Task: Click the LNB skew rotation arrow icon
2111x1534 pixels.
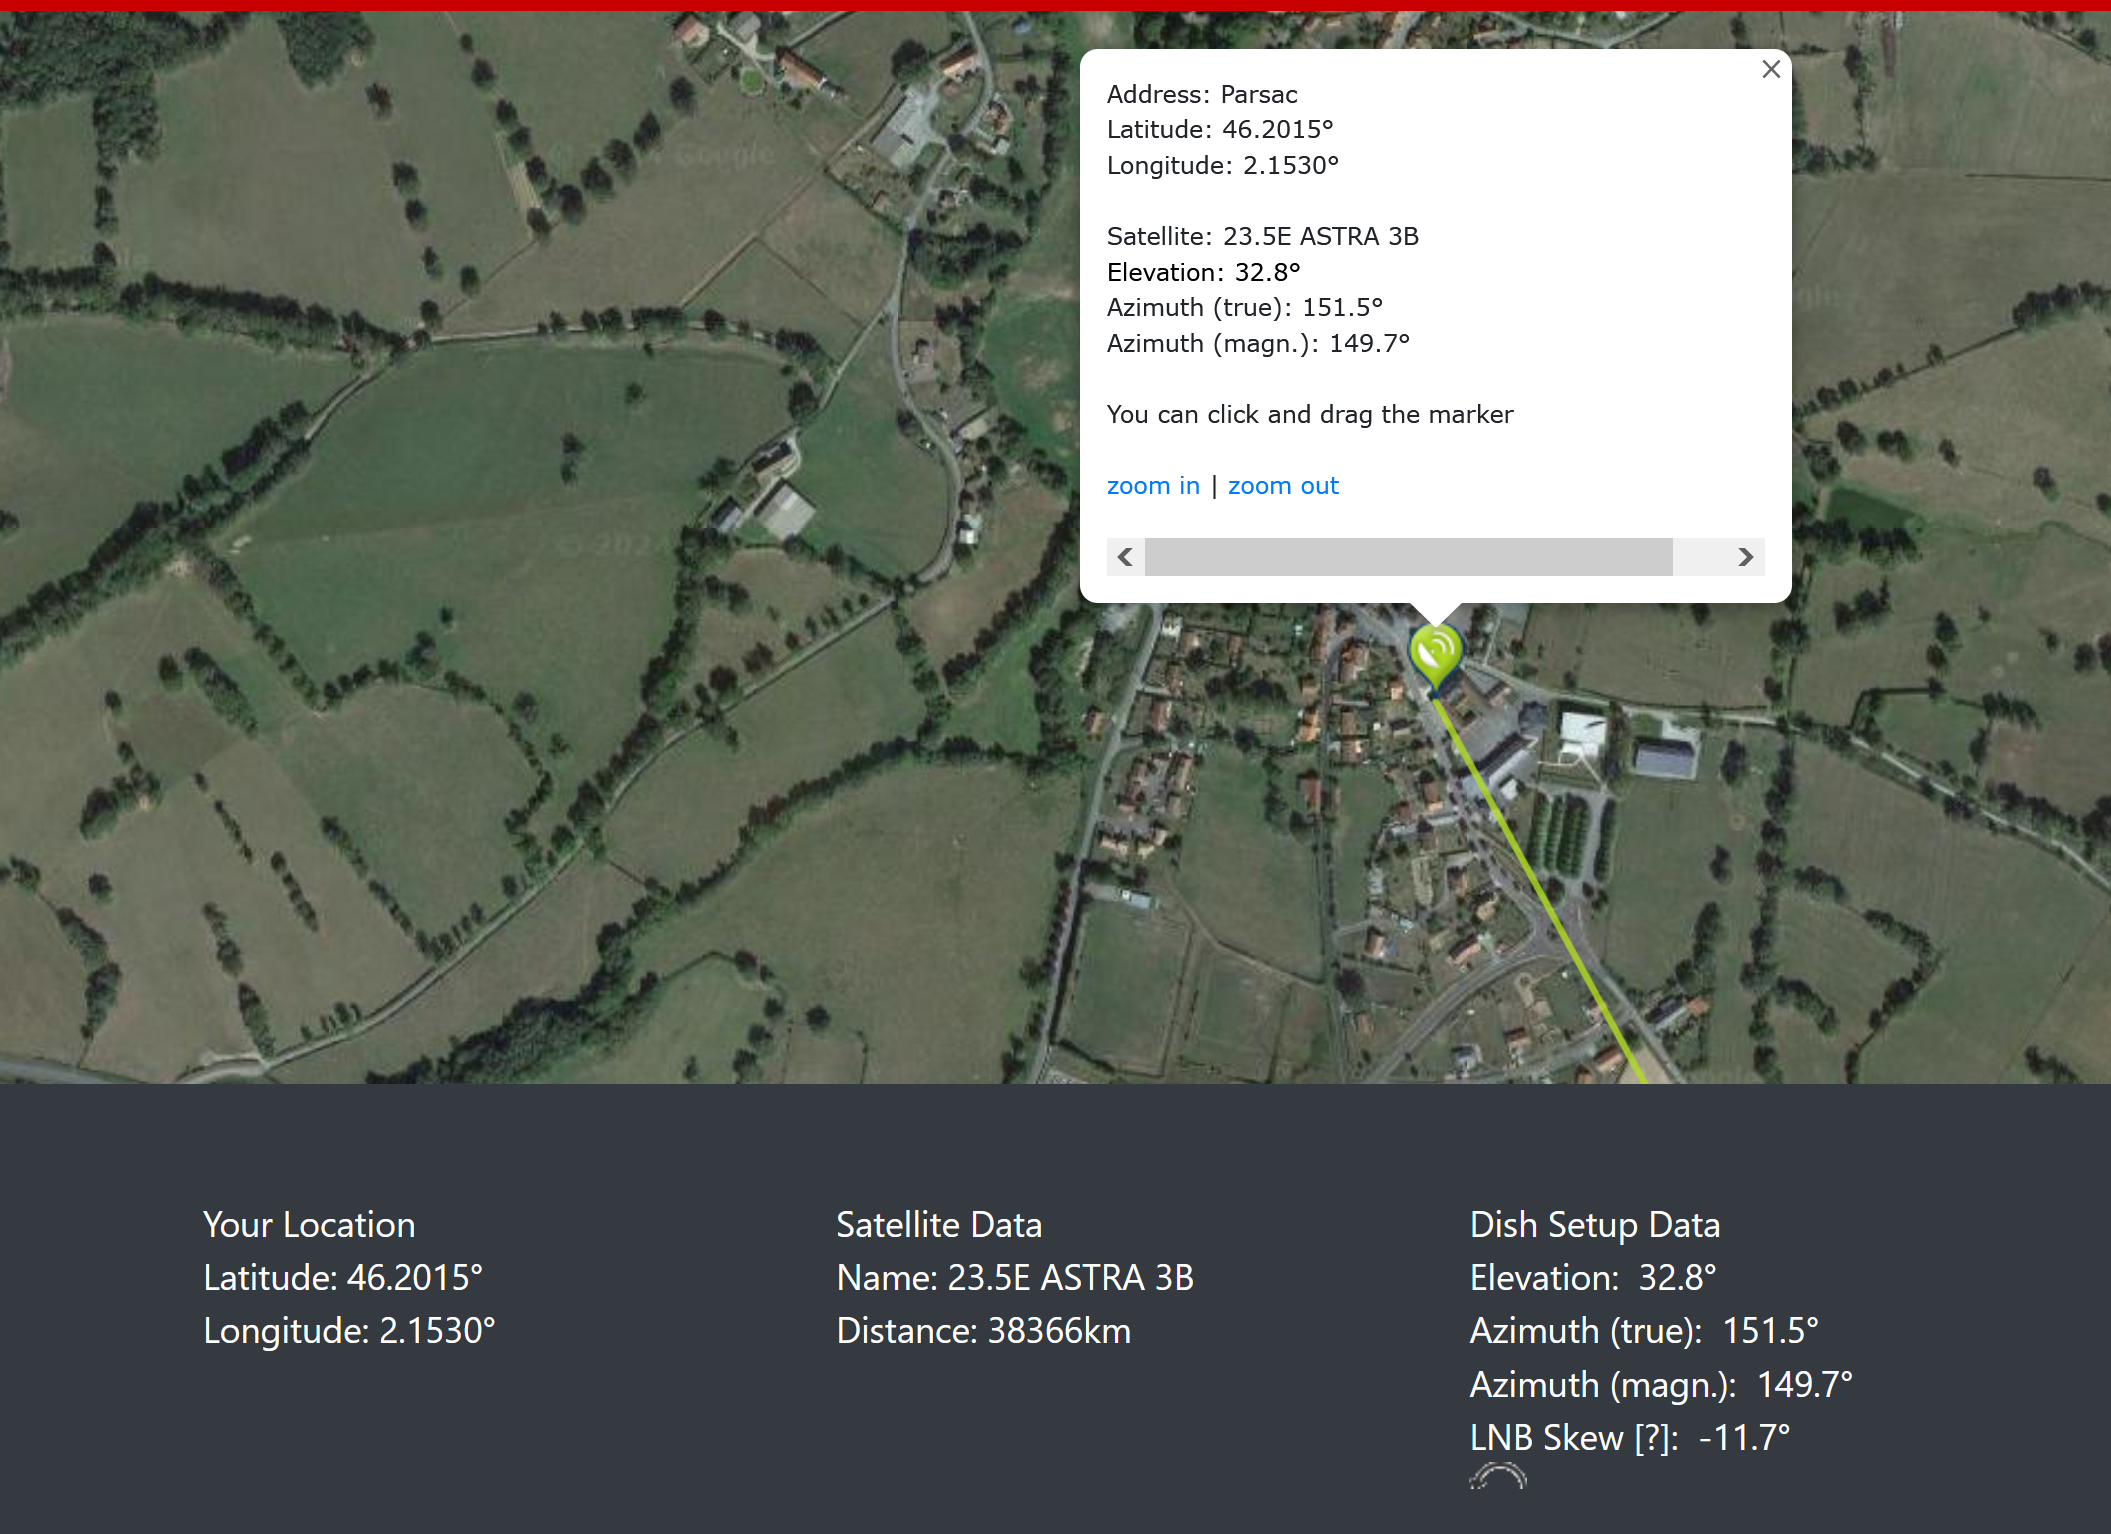Action: pyautogui.click(x=1497, y=1476)
